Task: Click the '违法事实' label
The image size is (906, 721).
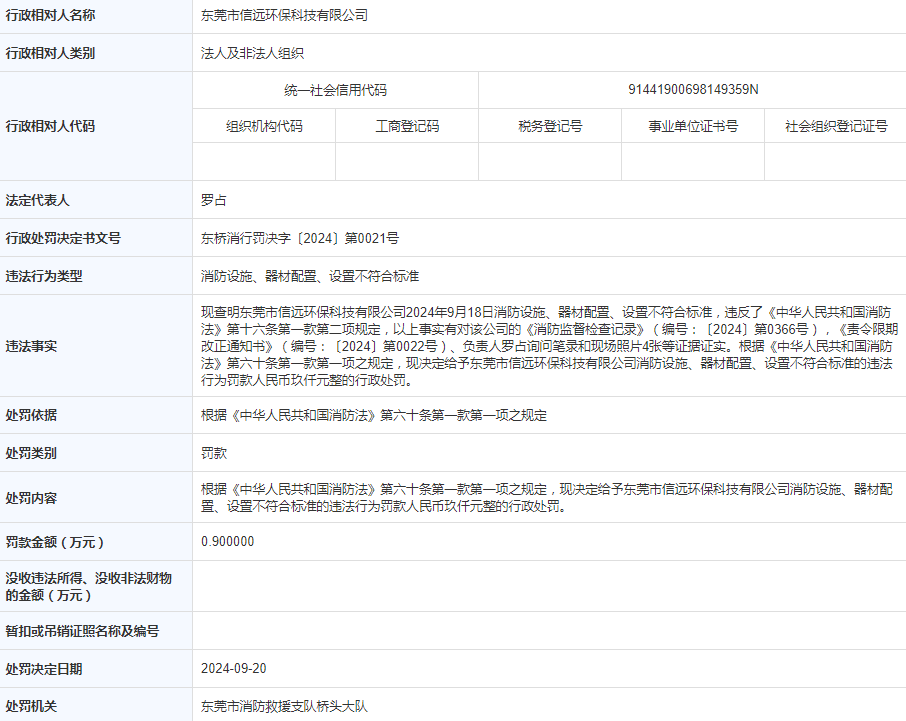Action: click(31, 346)
